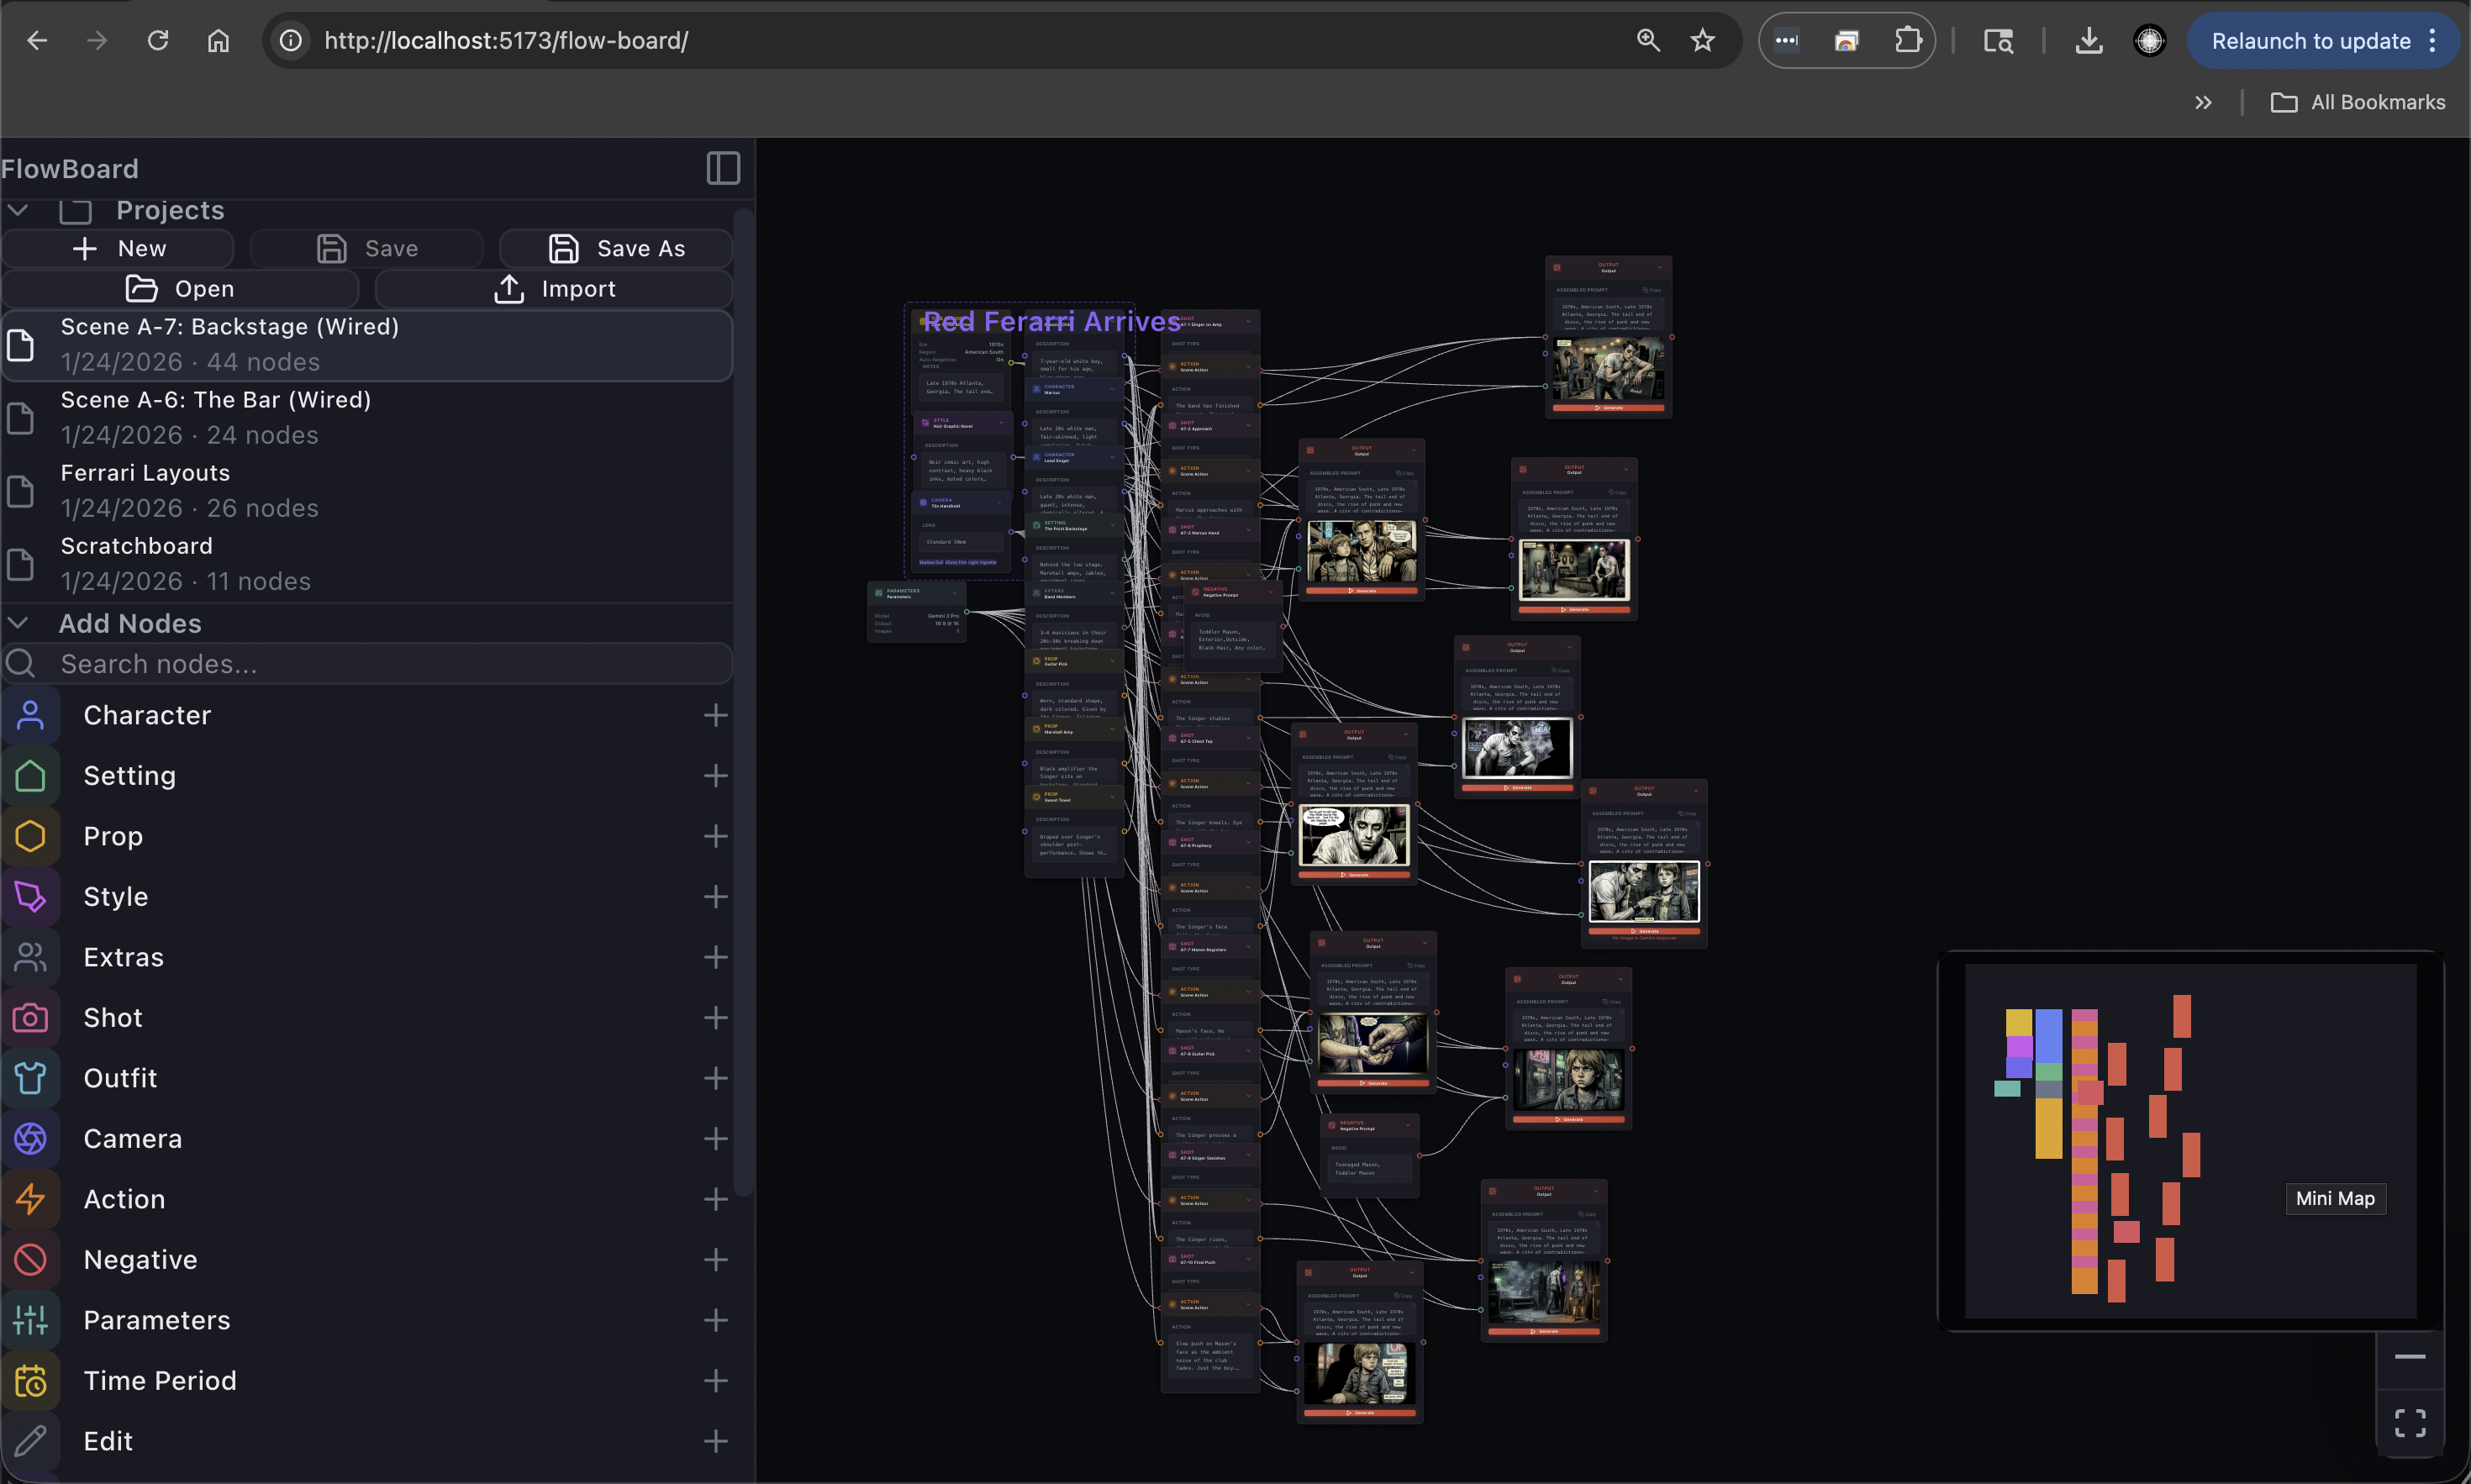Collapse the Projects section chevron
Viewport: 2471px width, 1484px height.
click(x=17, y=210)
